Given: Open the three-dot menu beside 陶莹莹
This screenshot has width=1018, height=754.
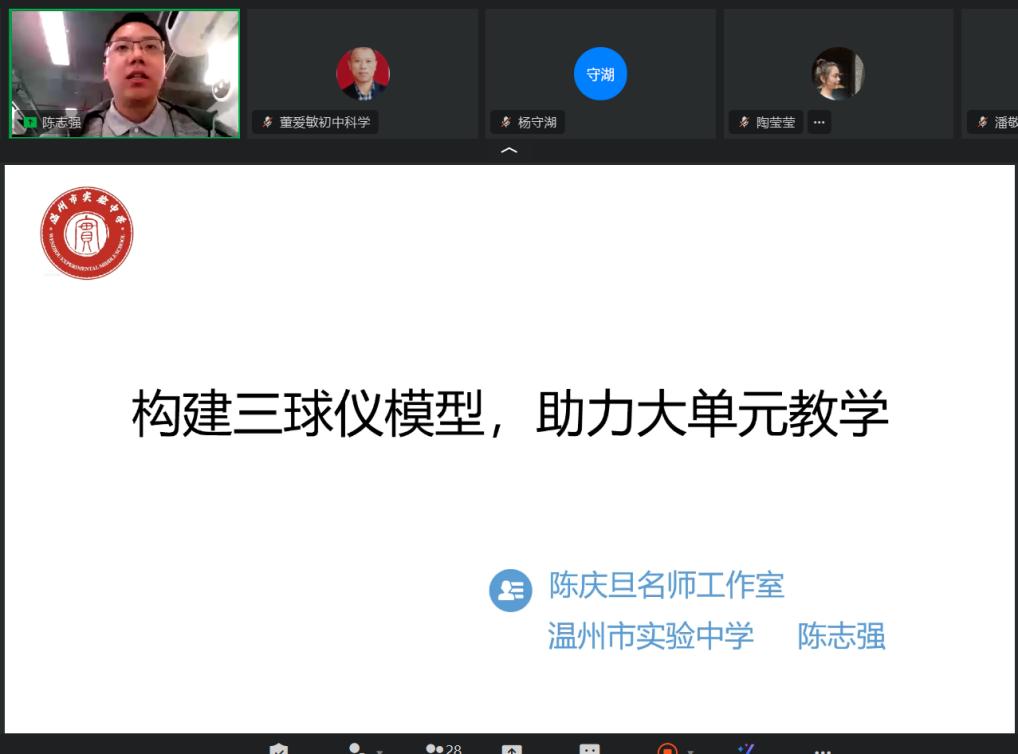Looking at the screenshot, I should [819, 122].
